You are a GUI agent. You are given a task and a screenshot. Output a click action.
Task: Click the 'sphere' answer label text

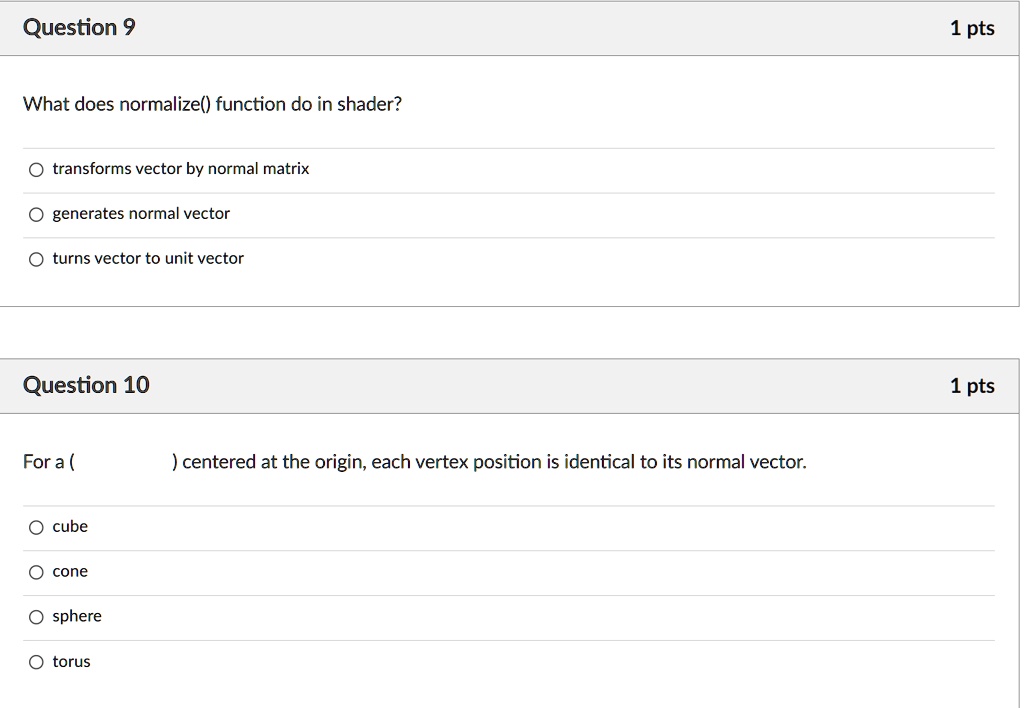click(77, 616)
